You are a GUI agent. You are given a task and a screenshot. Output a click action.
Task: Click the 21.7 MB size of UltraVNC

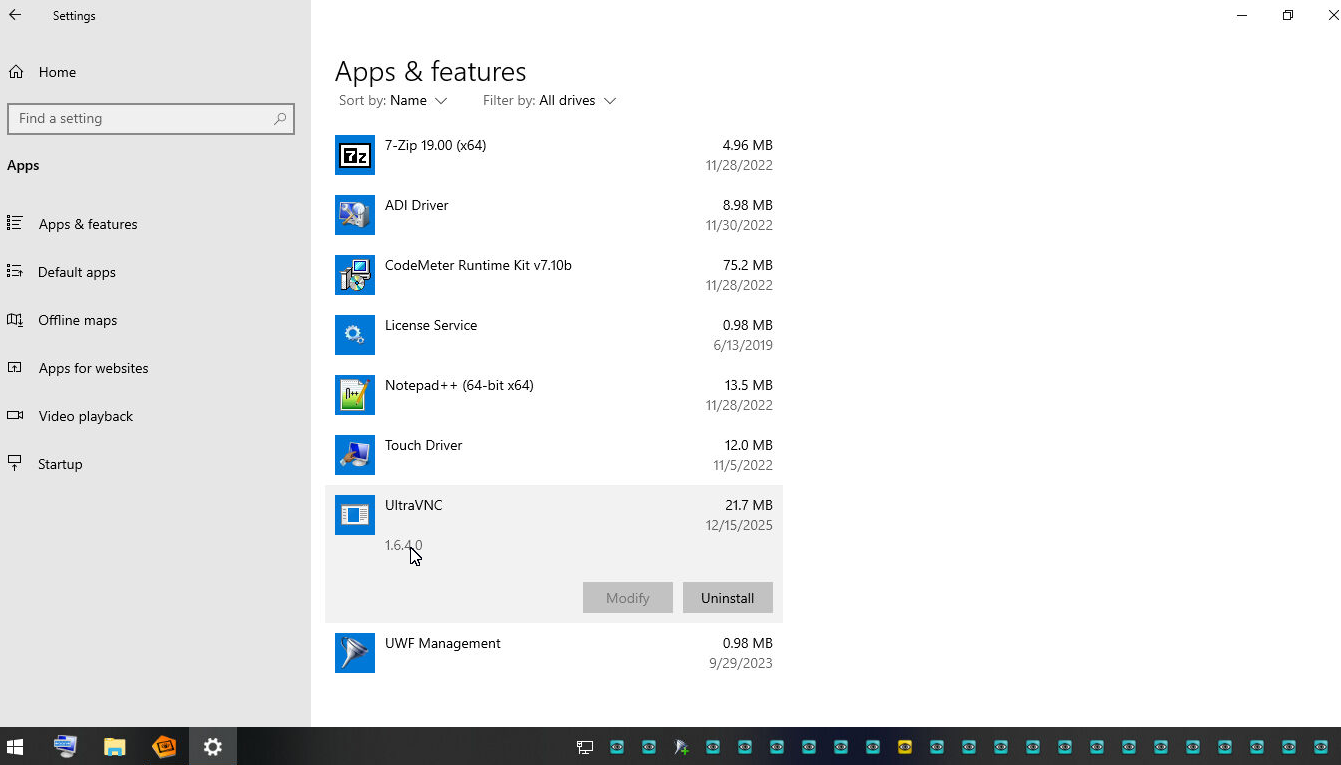[749, 505]
